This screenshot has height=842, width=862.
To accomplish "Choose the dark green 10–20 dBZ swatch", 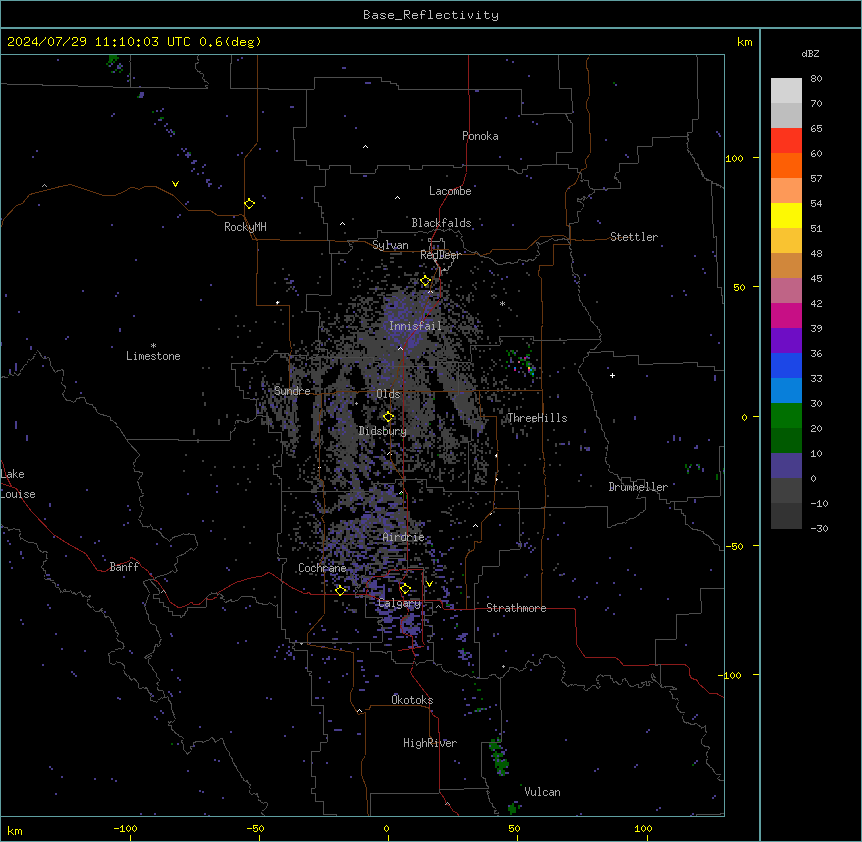I will point(786,441).
